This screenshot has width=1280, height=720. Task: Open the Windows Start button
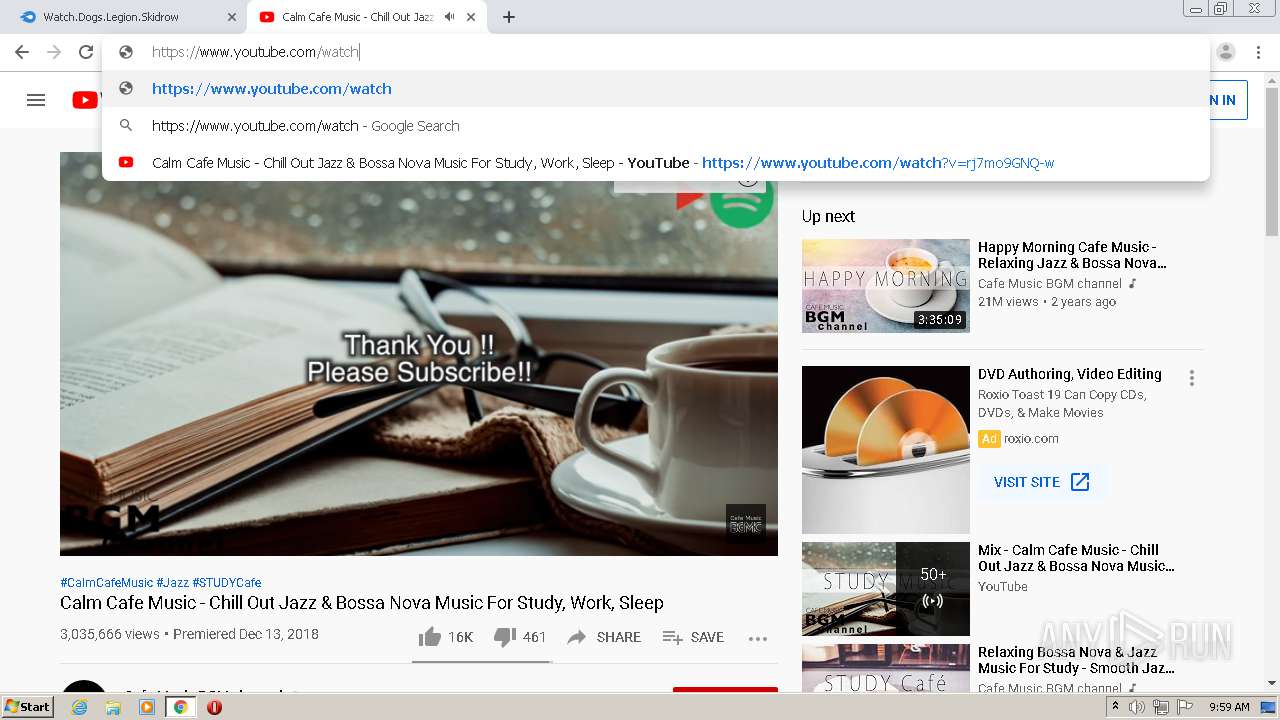pos(27,707)
